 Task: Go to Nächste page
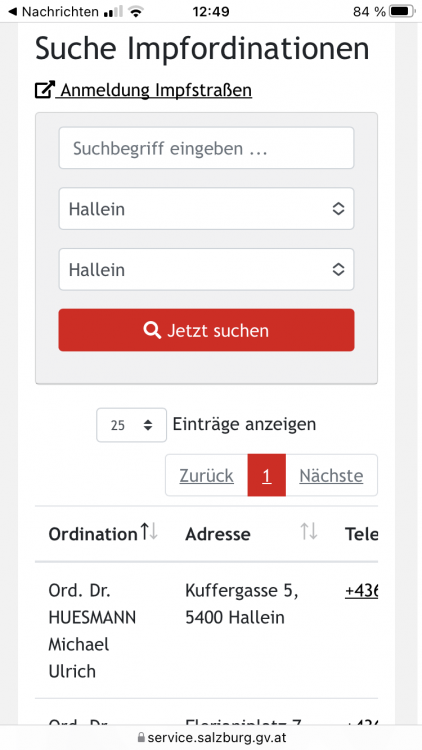(x=331, y=475)
